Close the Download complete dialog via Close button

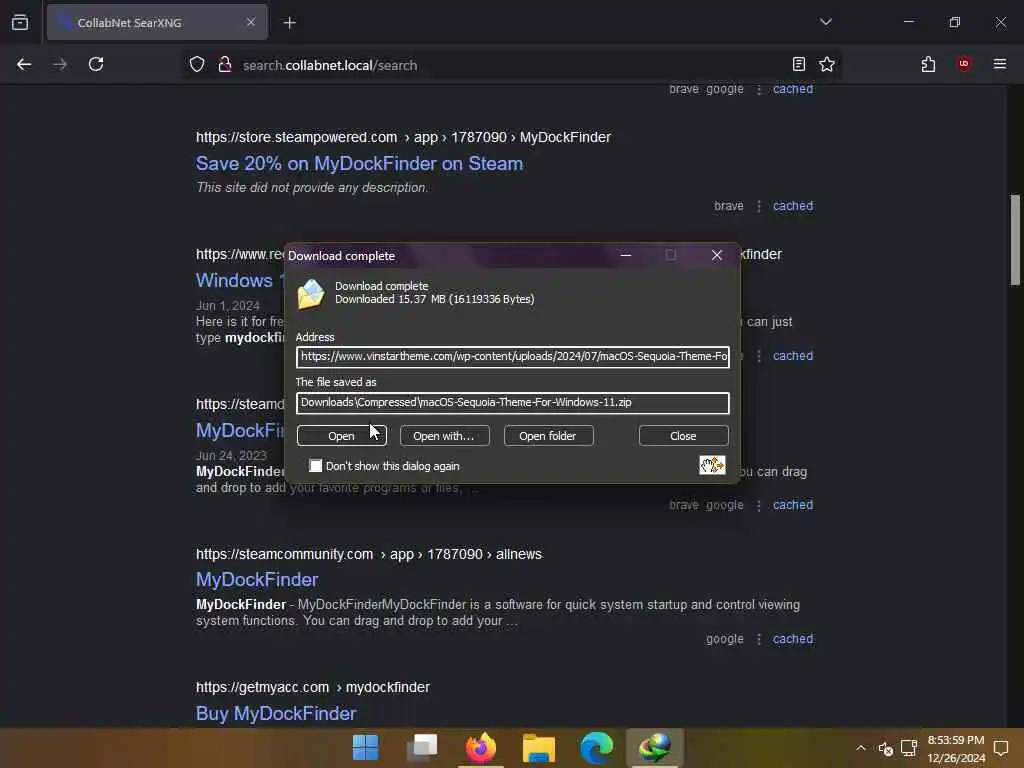pyautogui.click(x=683, y=436)
